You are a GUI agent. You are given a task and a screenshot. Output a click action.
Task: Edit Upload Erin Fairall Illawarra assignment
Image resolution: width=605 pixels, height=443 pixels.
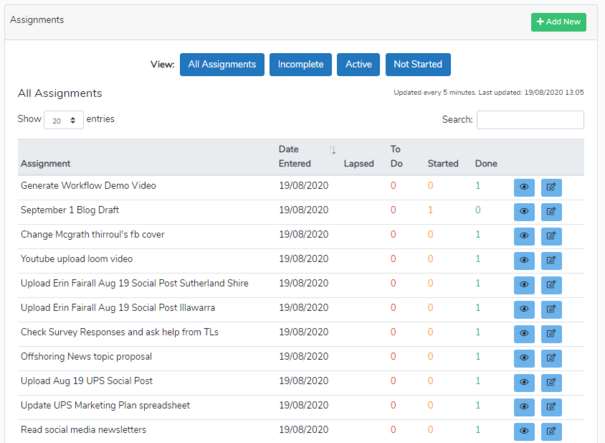[x=551, y=309]
